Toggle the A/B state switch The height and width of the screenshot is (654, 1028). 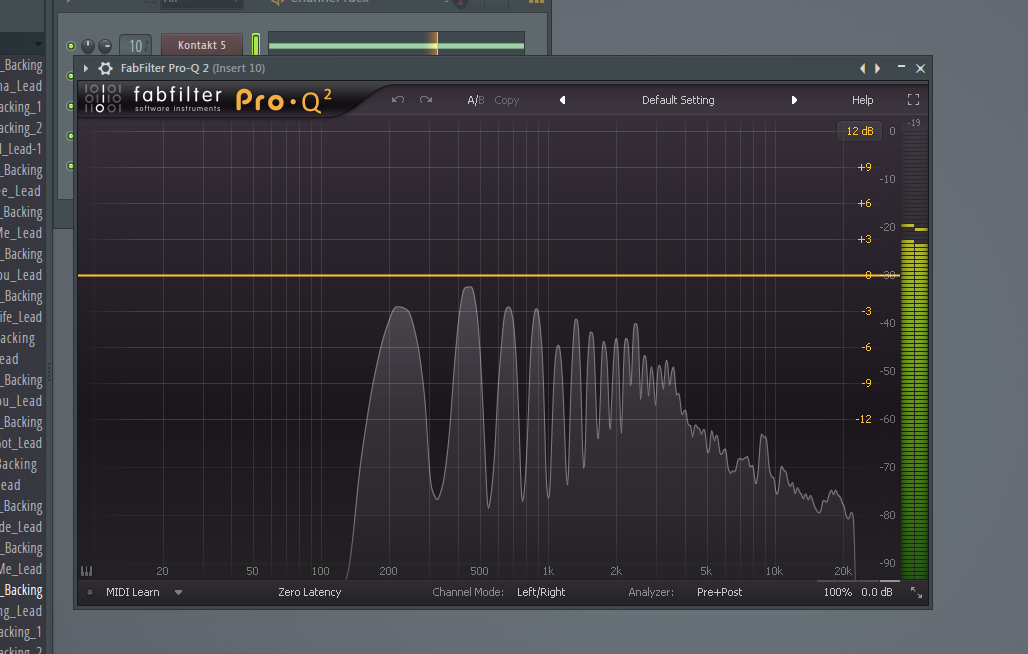point(475,100)
